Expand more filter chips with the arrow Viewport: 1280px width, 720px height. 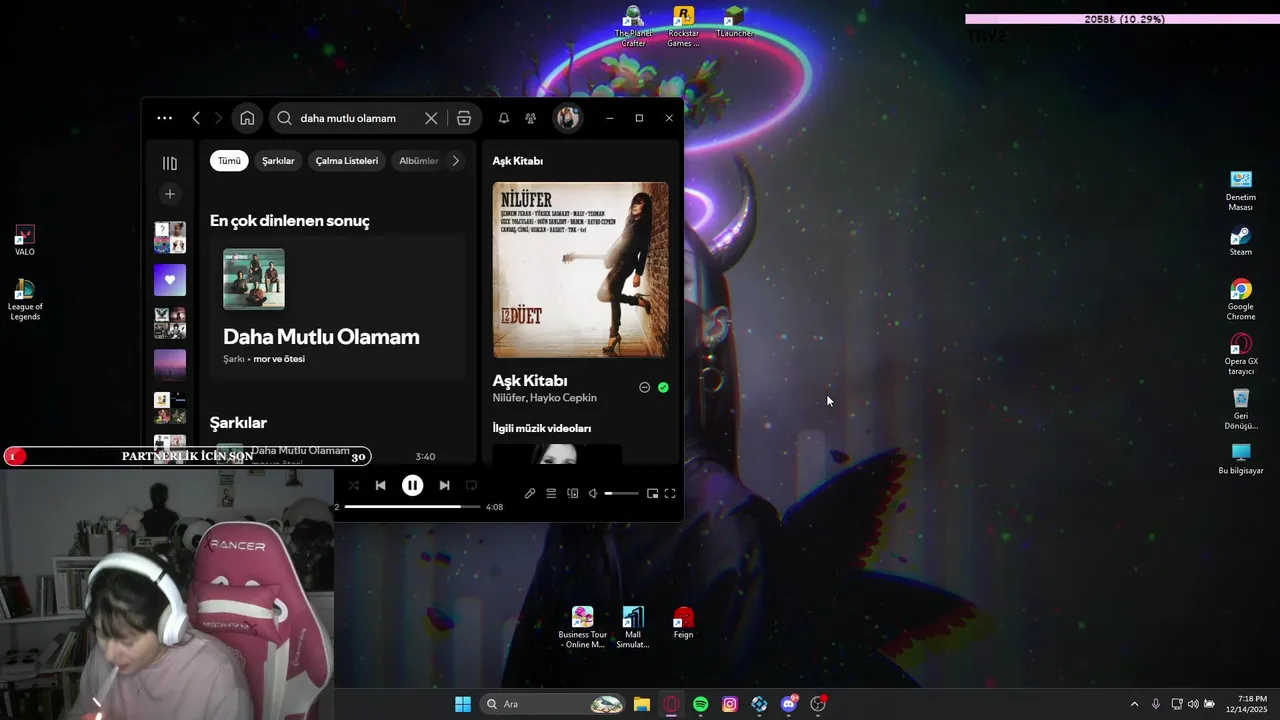456,161
